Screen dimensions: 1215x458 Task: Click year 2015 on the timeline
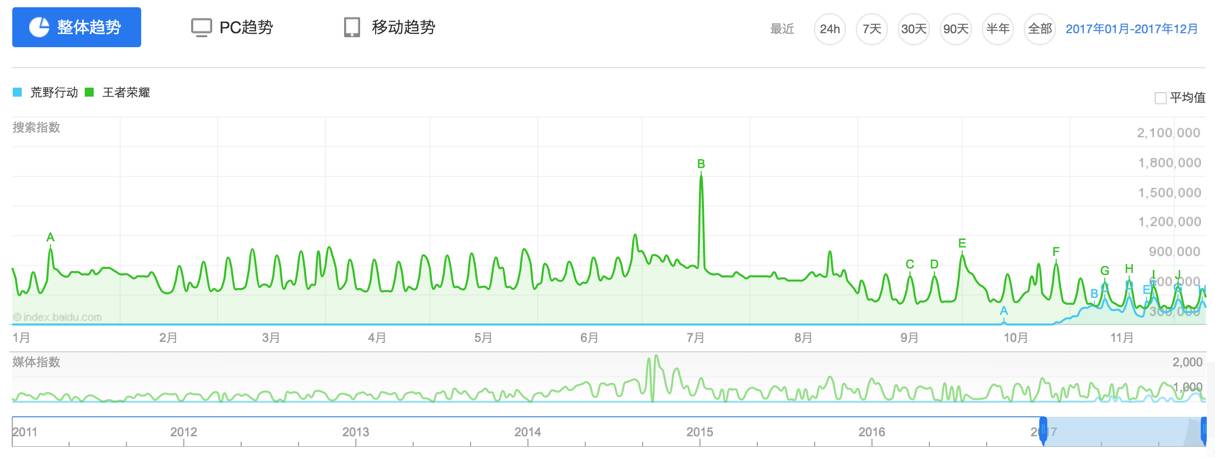(699, 432)
